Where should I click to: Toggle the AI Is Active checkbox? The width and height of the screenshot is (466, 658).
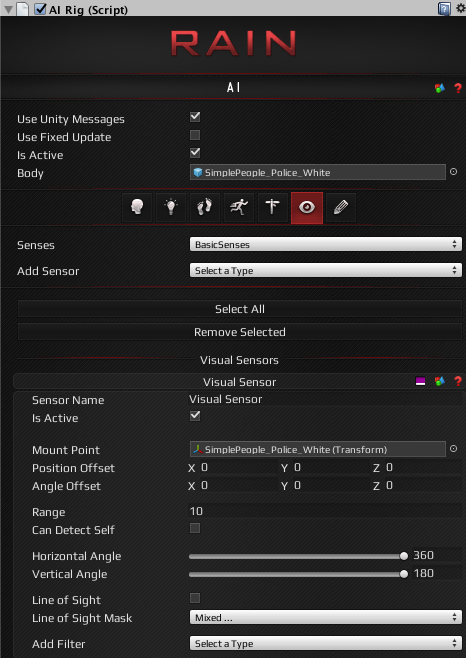click(195, 153)
